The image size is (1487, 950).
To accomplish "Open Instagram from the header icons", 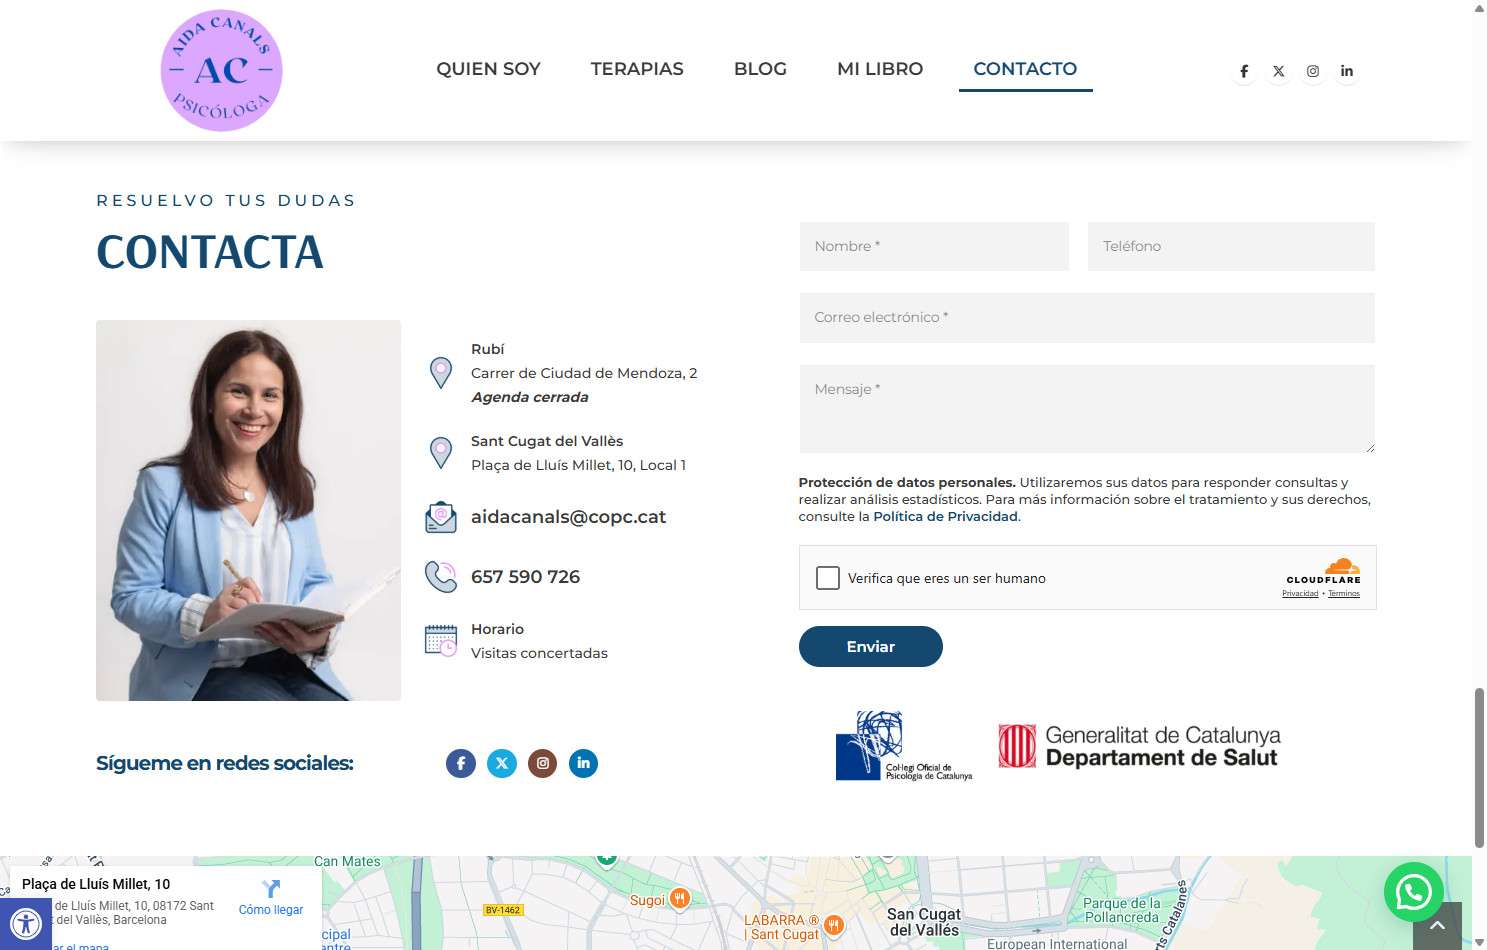I will [1313, 71].
